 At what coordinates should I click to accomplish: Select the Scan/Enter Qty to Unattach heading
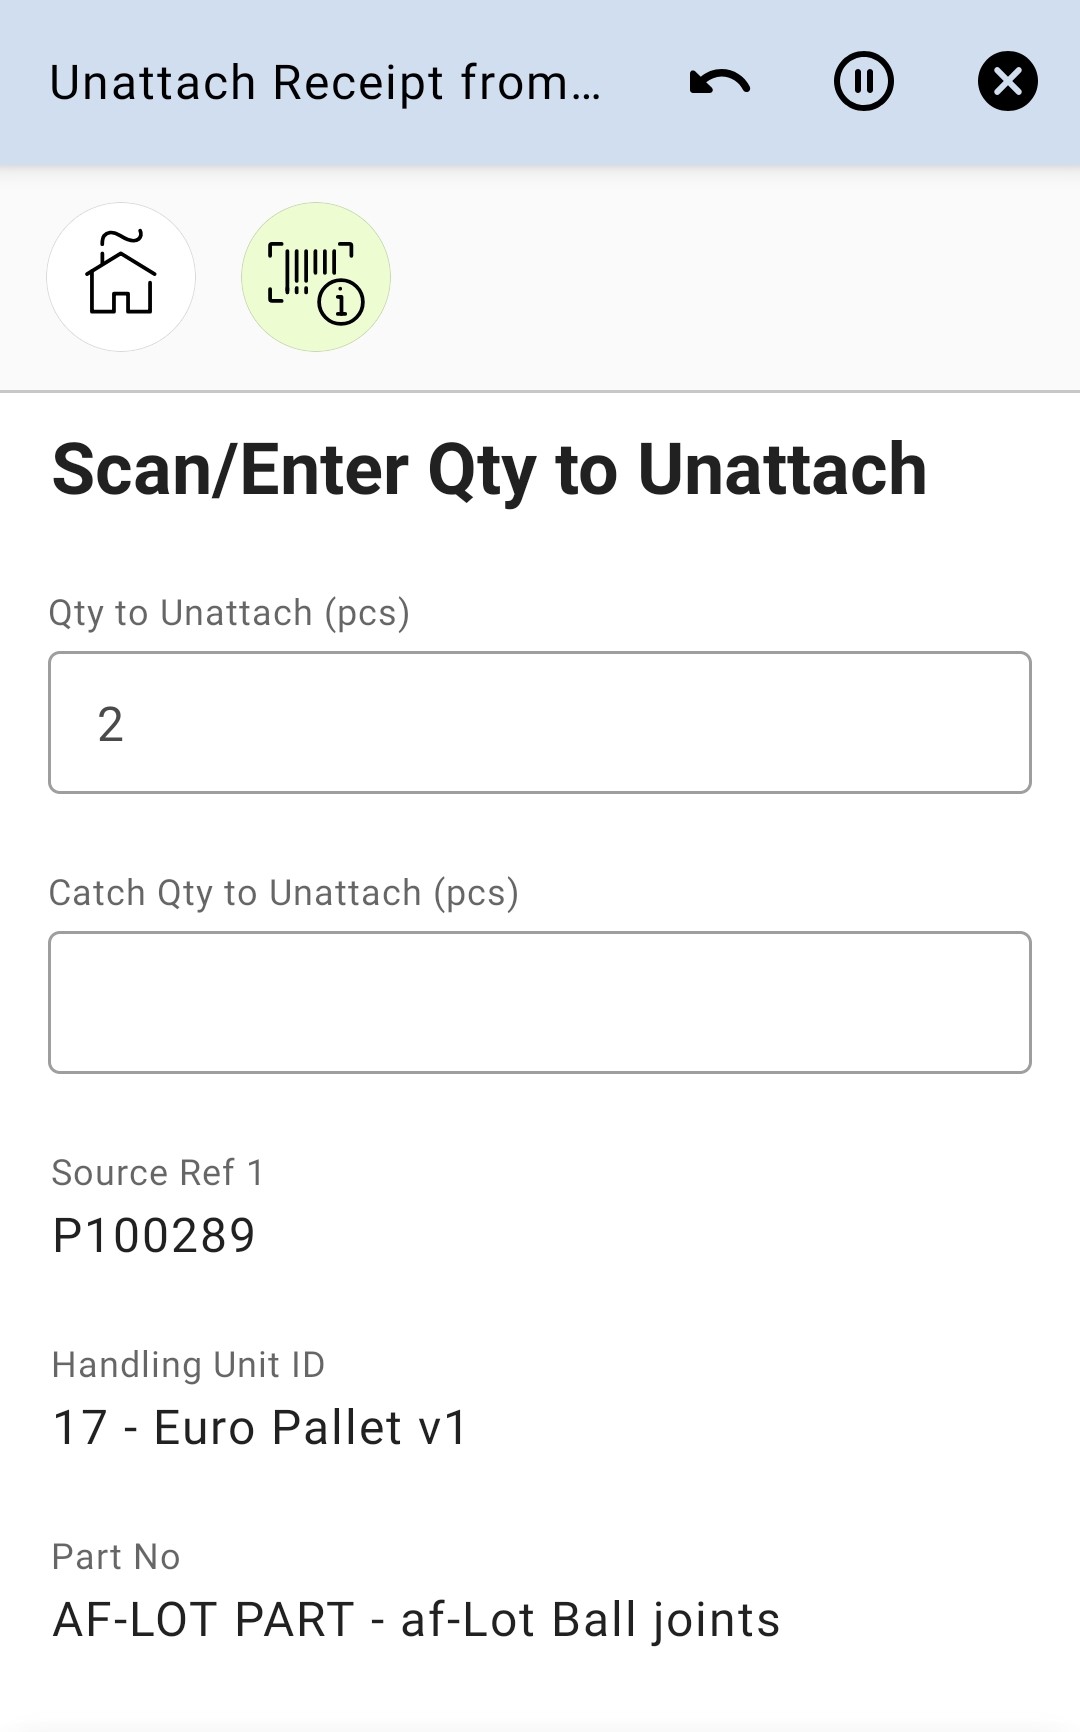[x=489, y=470]
